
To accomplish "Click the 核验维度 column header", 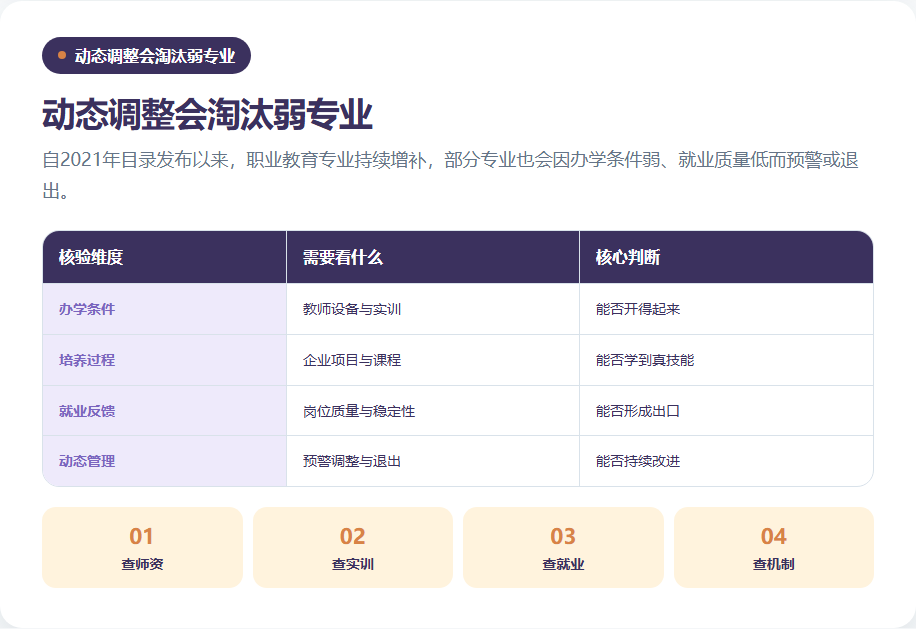I will [x=164, y=257].
